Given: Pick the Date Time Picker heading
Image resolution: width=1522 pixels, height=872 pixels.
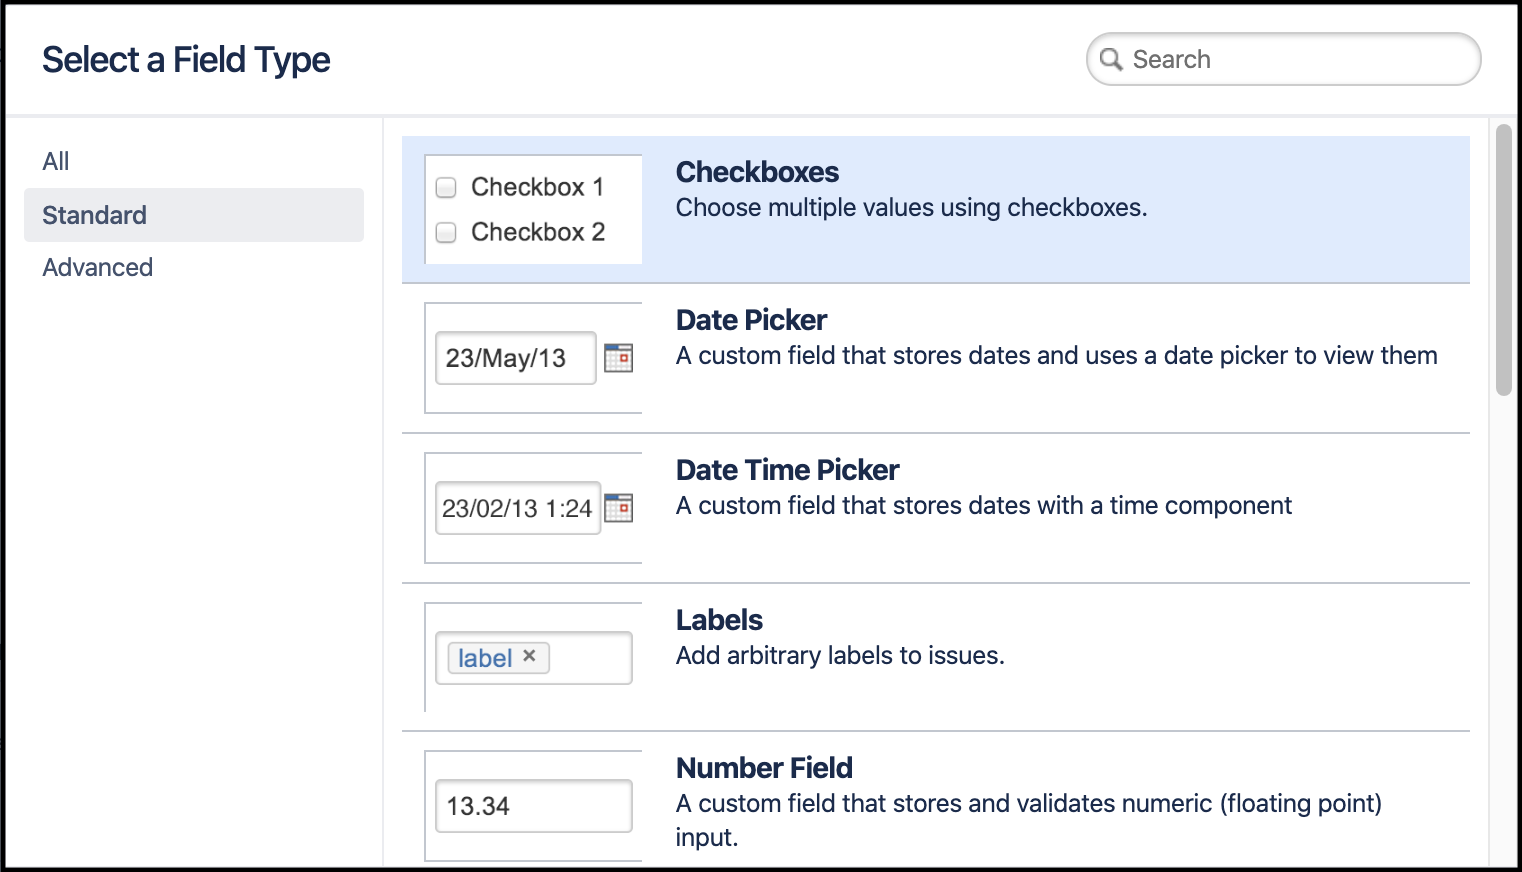Looking at the screenshot, I should pyautogui.click(x=787, y=470).
